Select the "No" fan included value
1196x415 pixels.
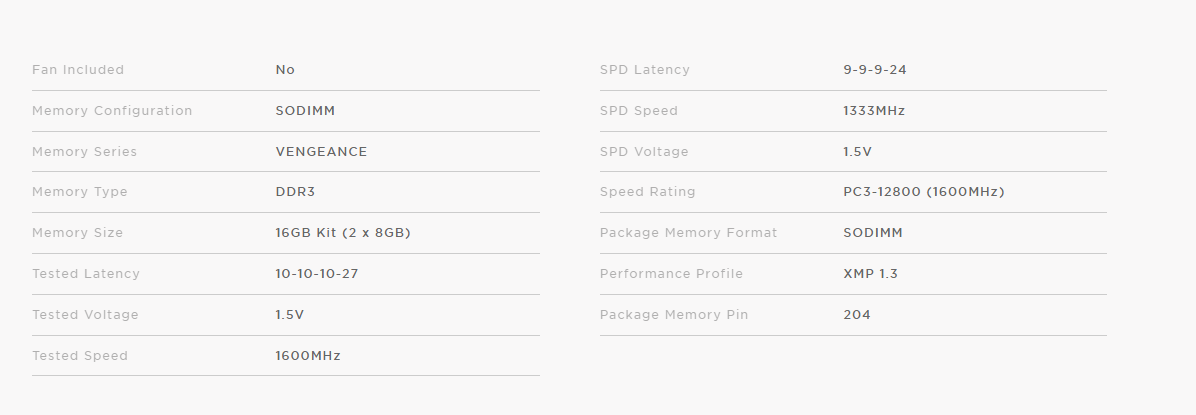pyautogui.click(x=285, y=70)
